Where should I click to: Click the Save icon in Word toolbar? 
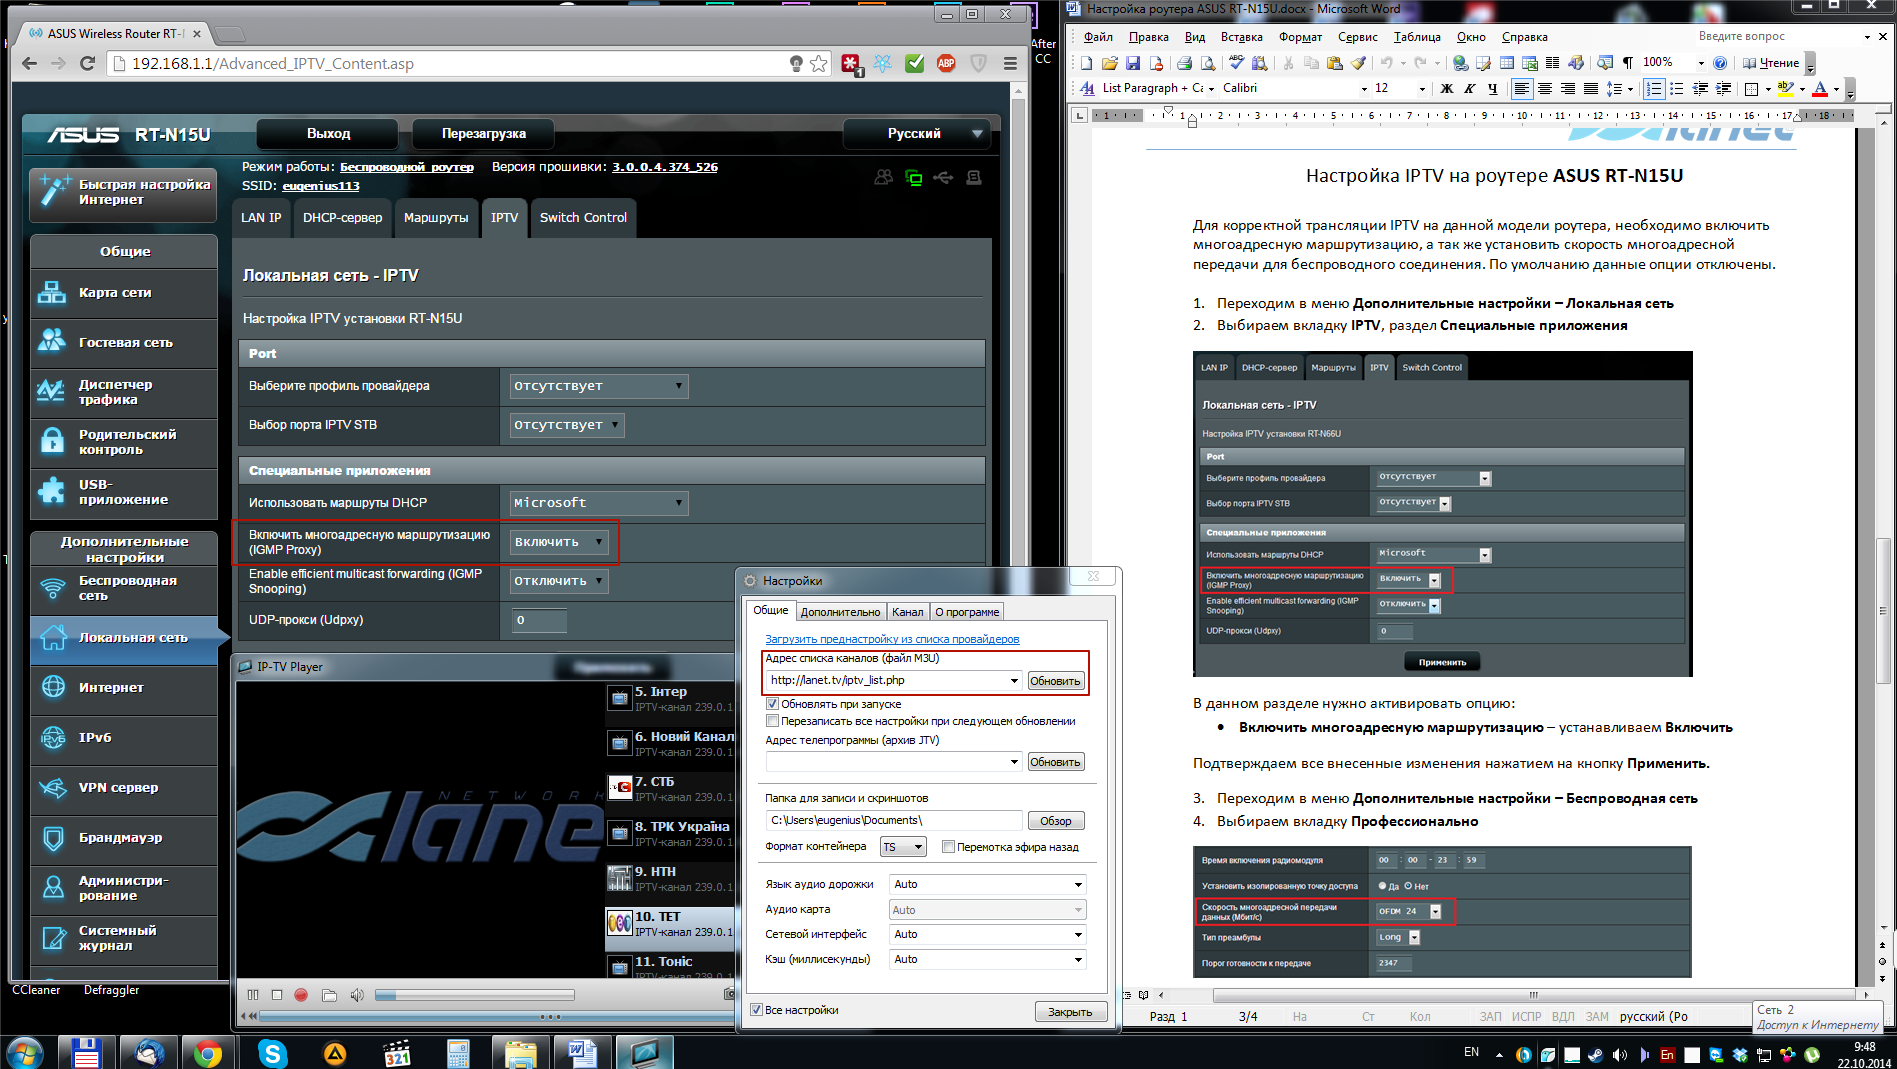coord(1133,63)
